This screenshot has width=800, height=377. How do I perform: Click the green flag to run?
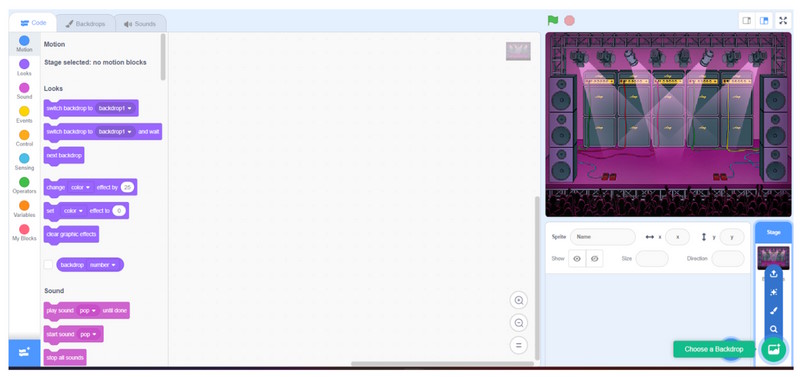click(553, 20)
